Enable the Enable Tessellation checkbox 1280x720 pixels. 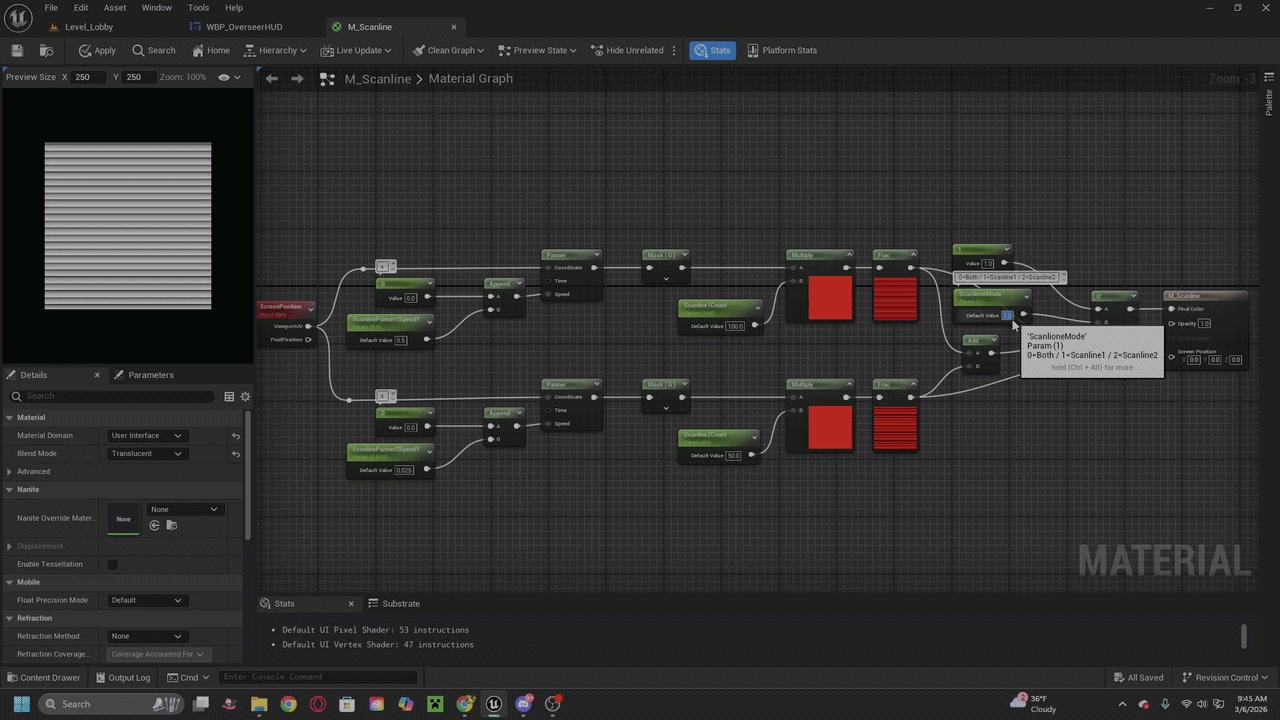coord(112,564)
